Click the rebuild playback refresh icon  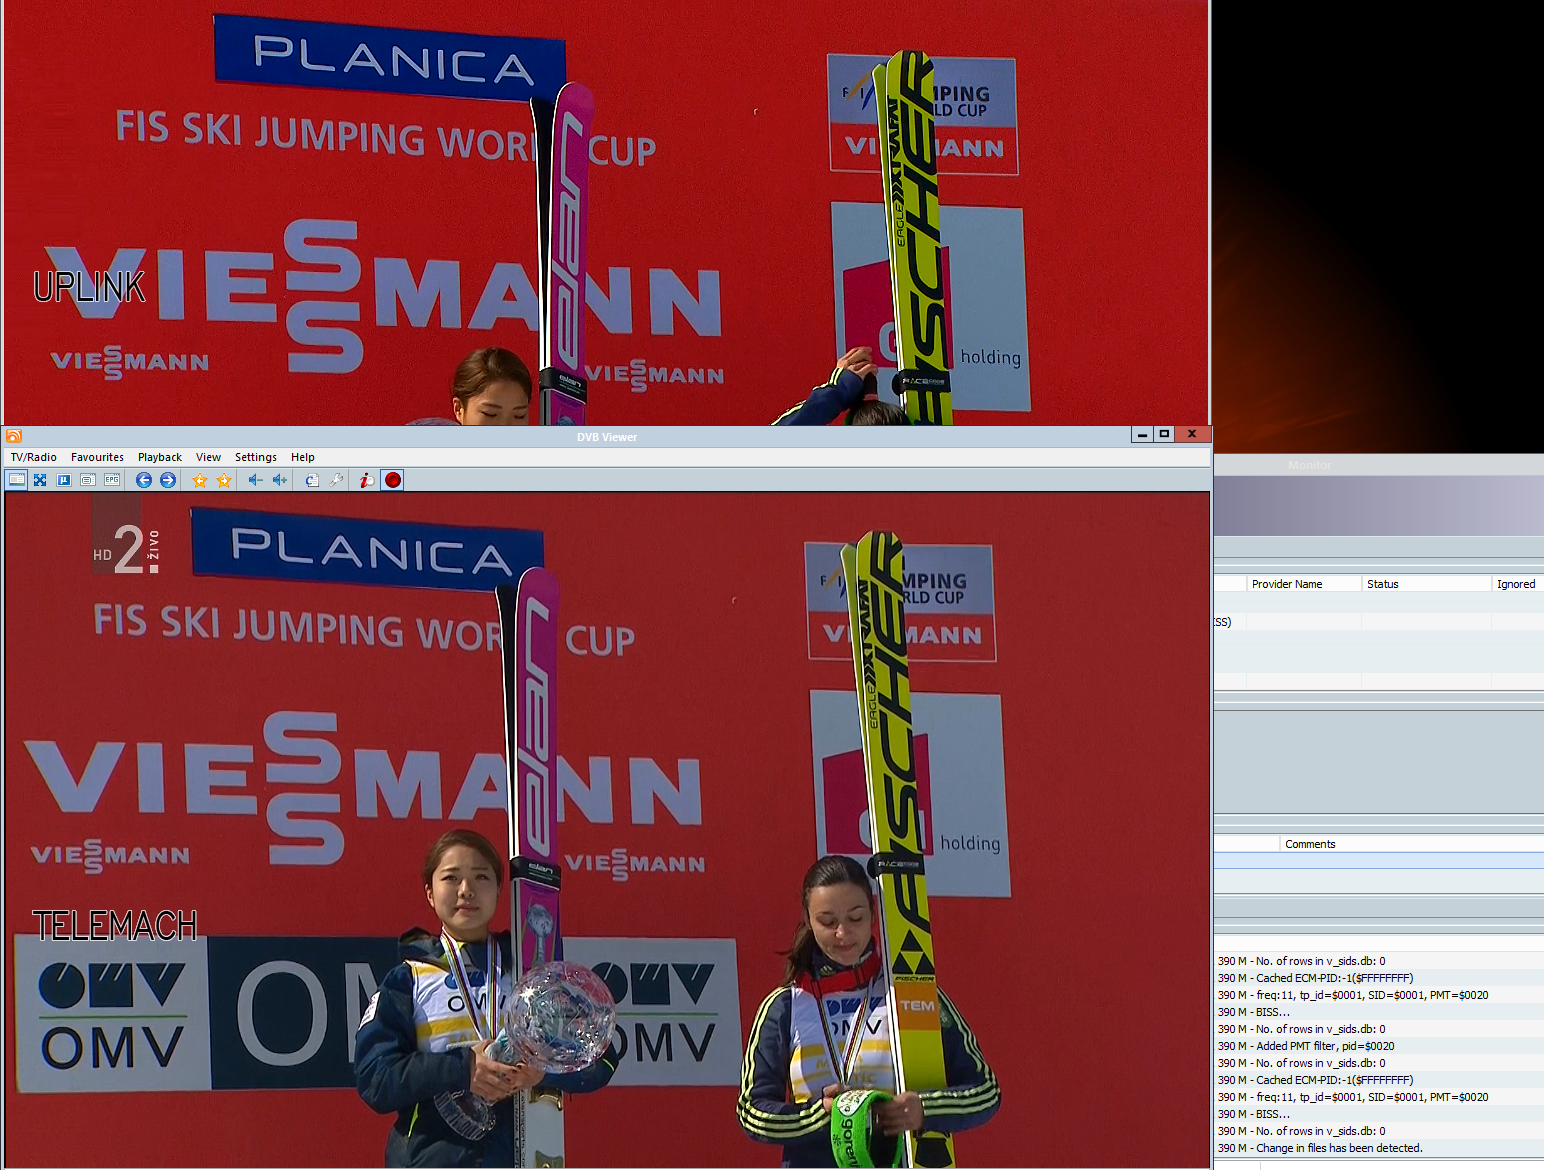pos(312,480)
